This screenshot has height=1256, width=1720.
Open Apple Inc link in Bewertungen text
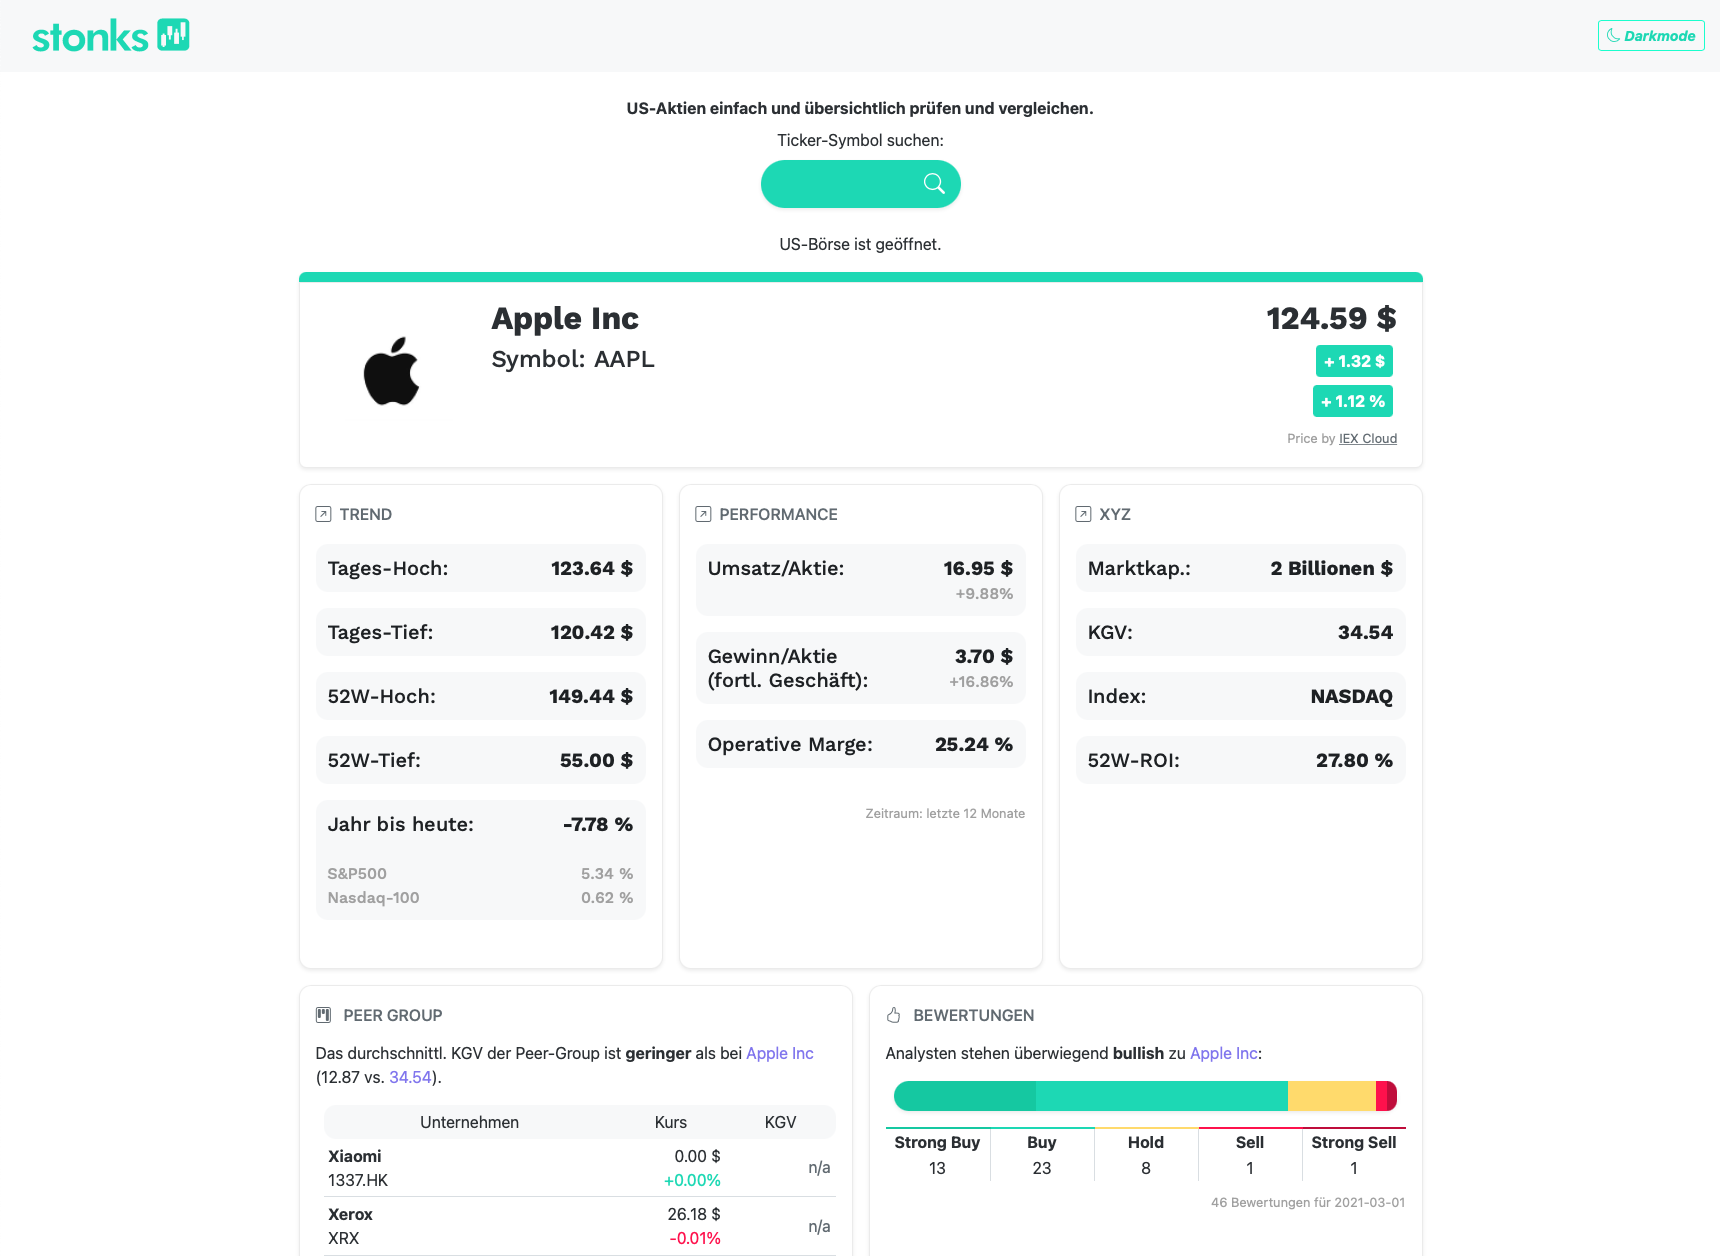1223,1053
